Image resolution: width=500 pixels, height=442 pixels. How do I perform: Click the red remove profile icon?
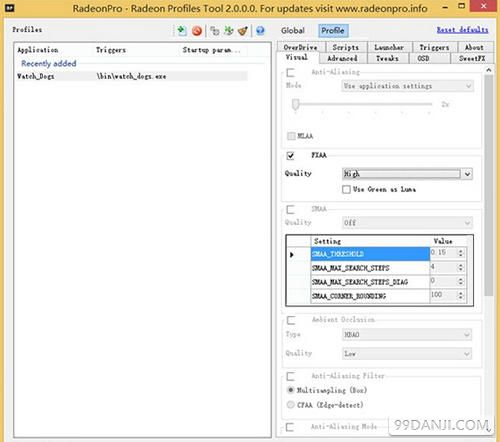pyautogui.click(x=197, y=31)
